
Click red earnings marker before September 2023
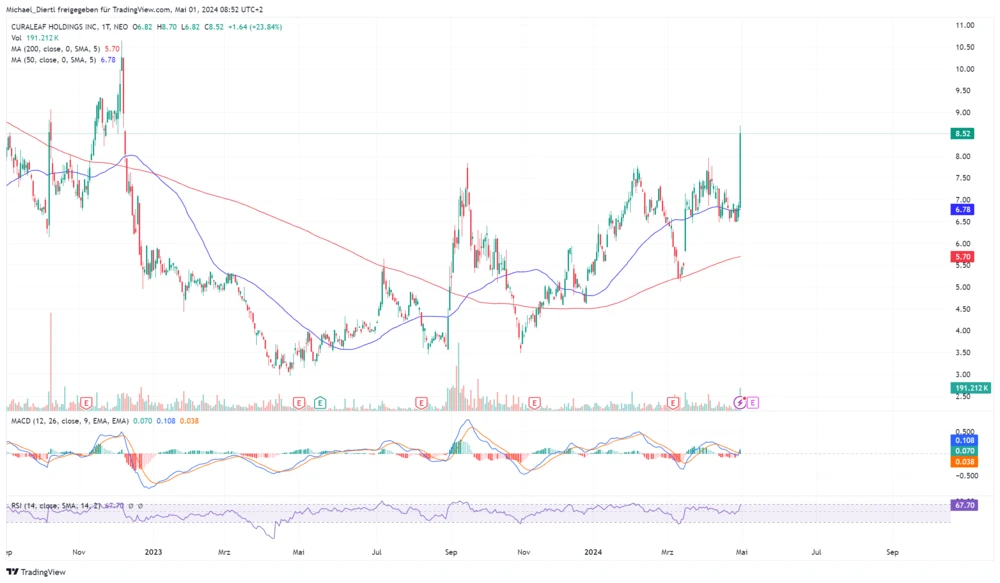click(x=421, y=402)
